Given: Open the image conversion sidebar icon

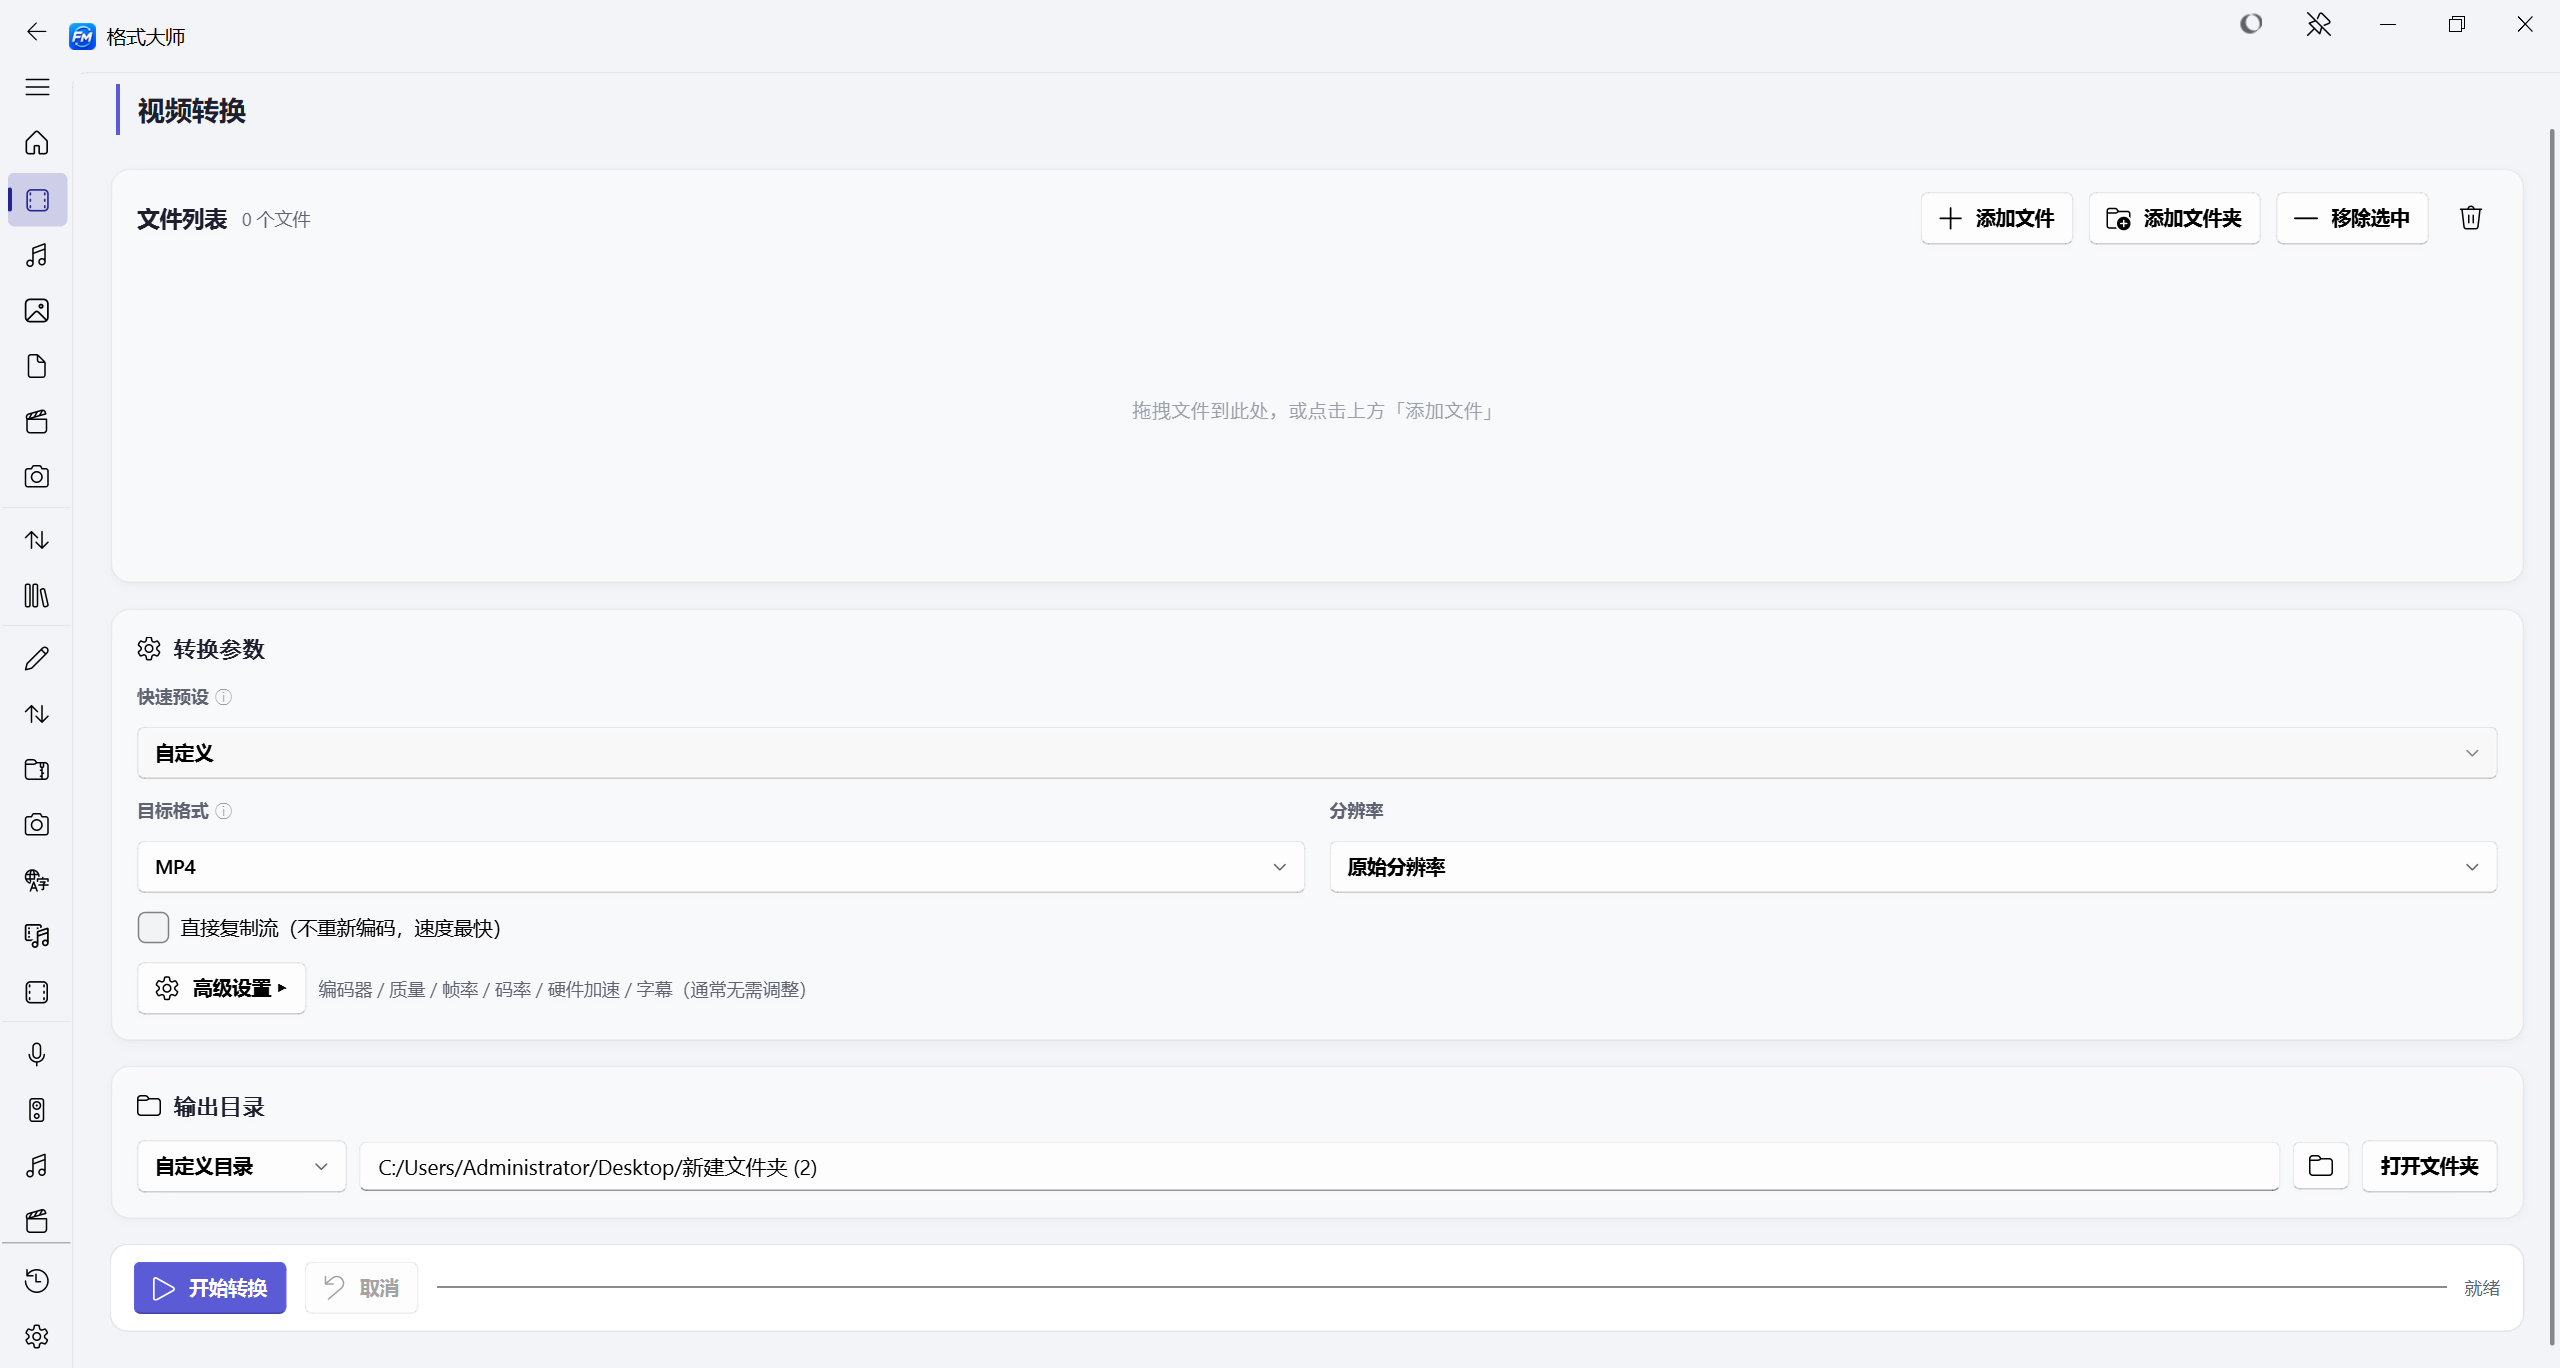Looking at the screenshot, I should [x=37, y=311].
